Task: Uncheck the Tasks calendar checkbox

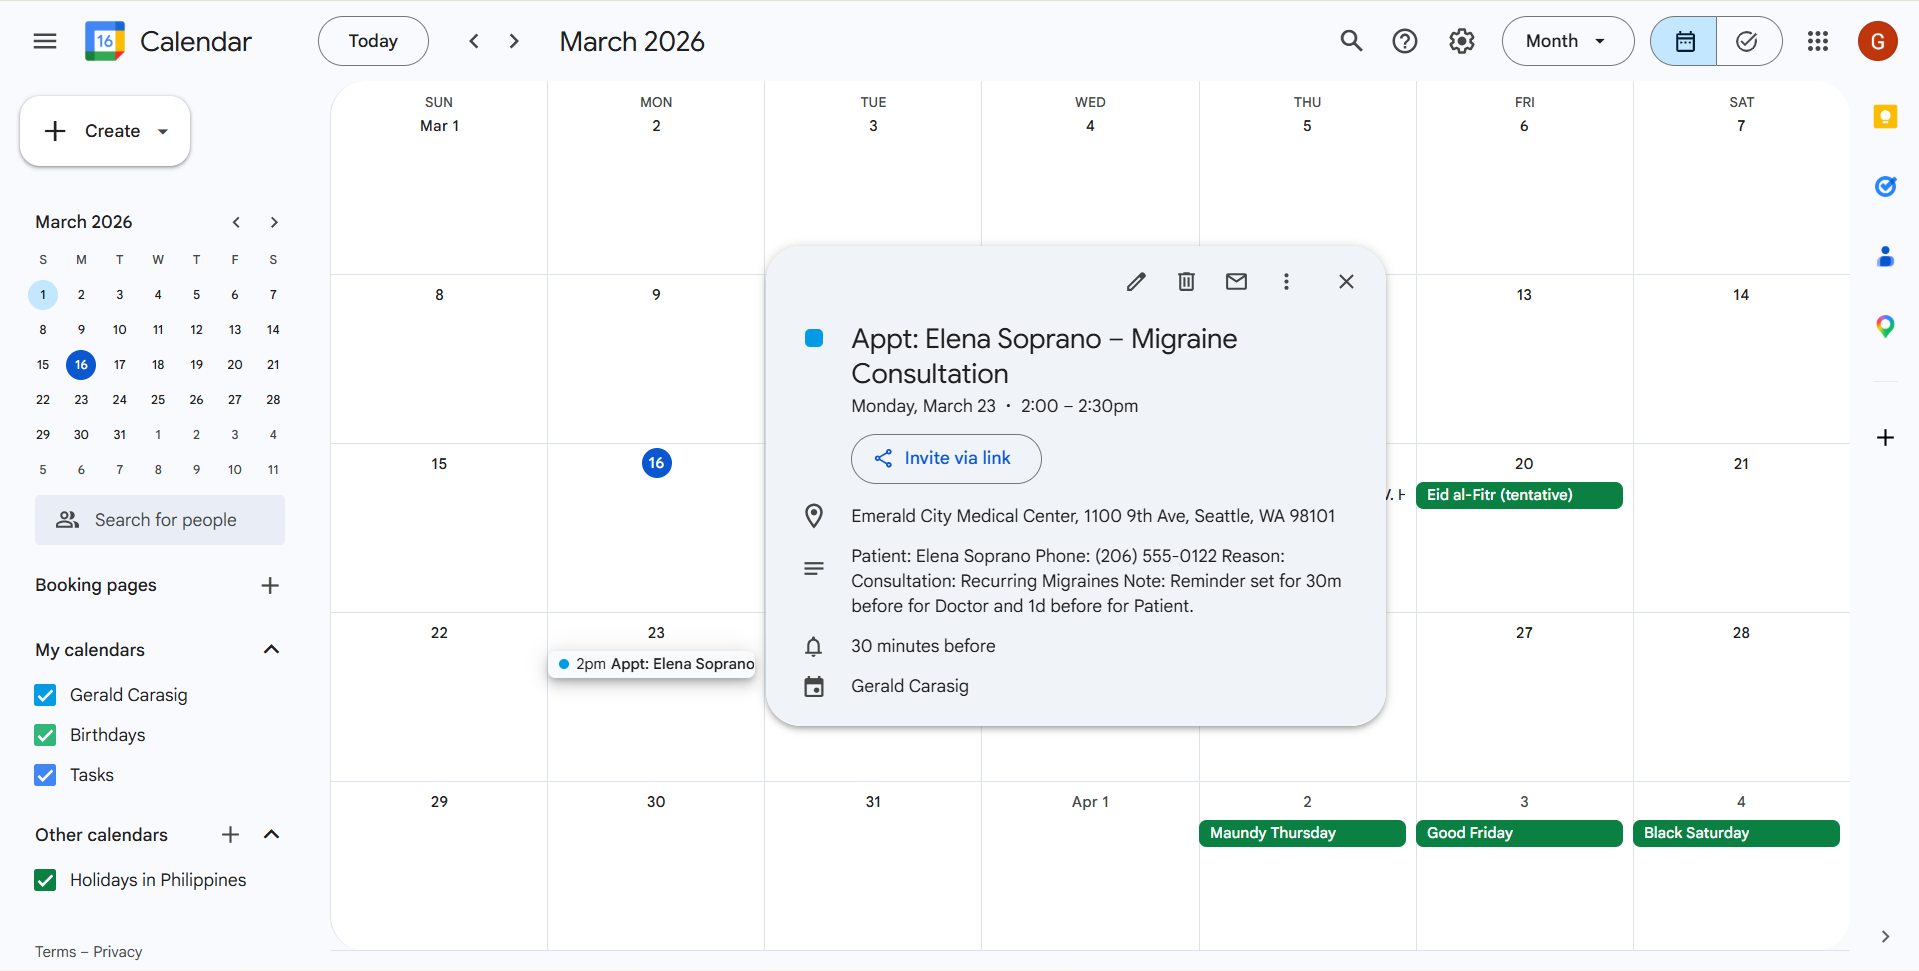Action: click(45, 775)
